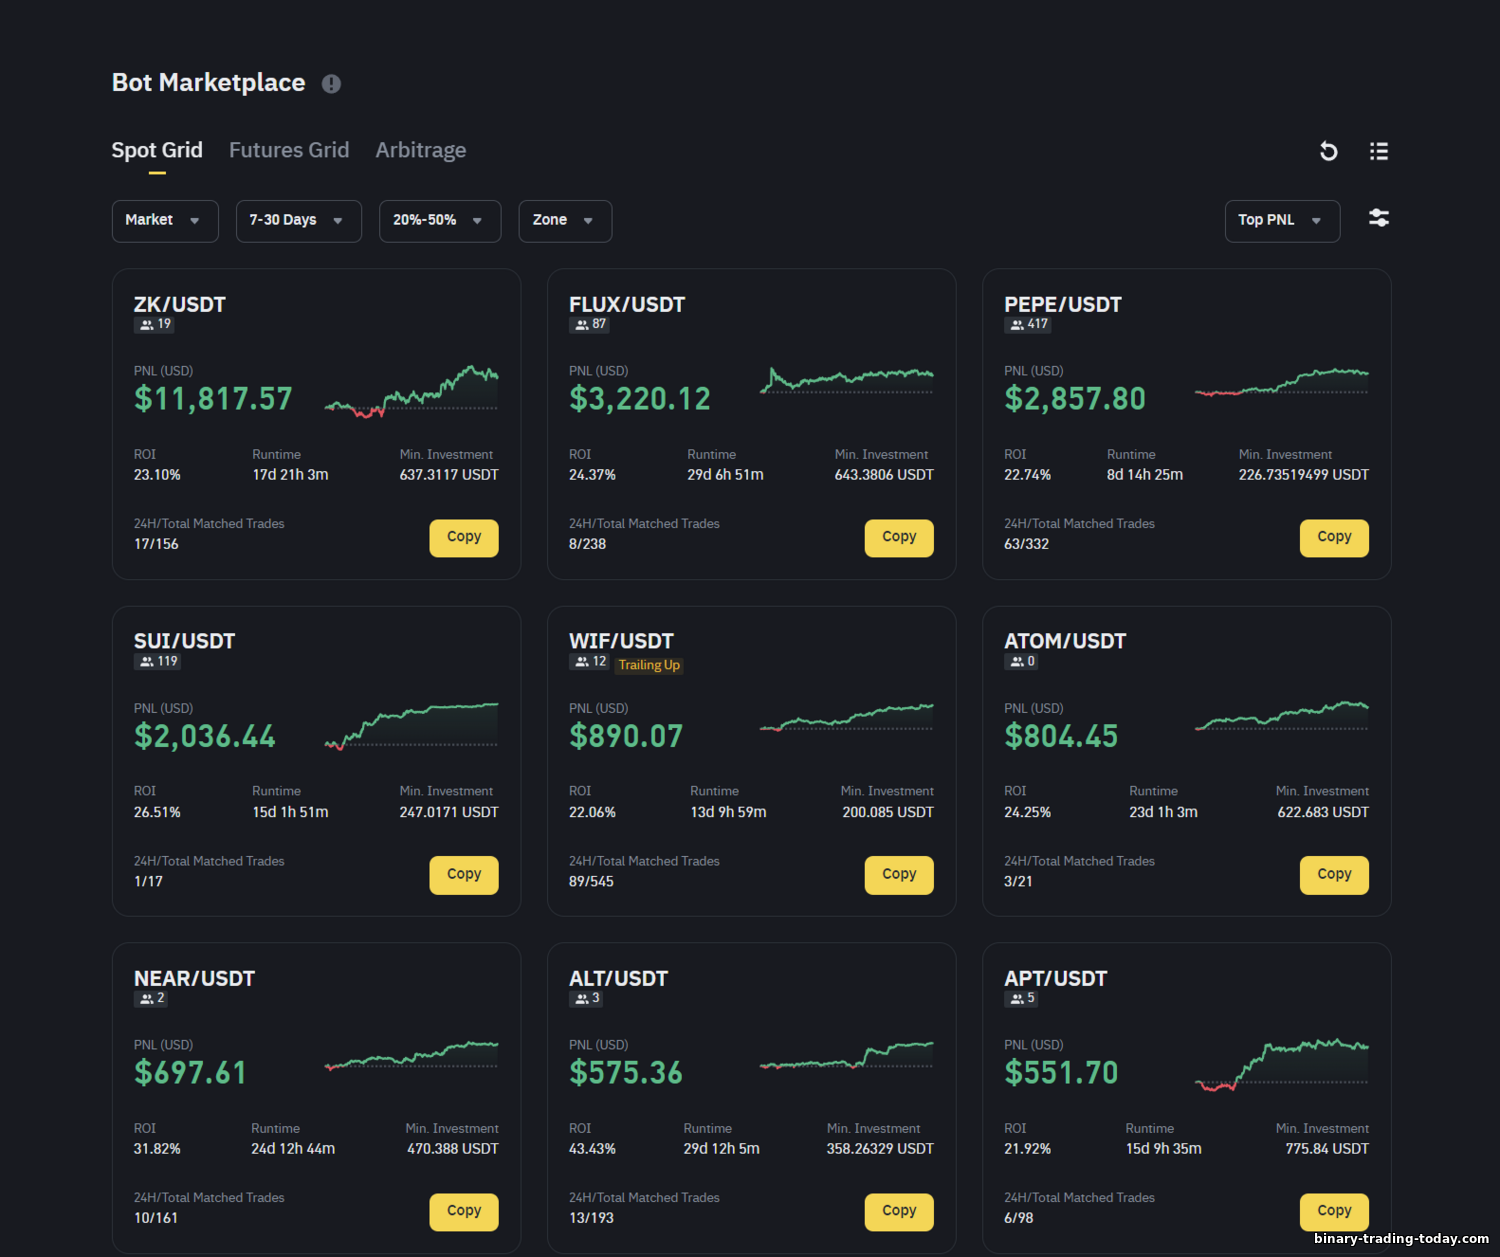Open the filter settings sliders icon
1500x1257 pixels.
1379,218
